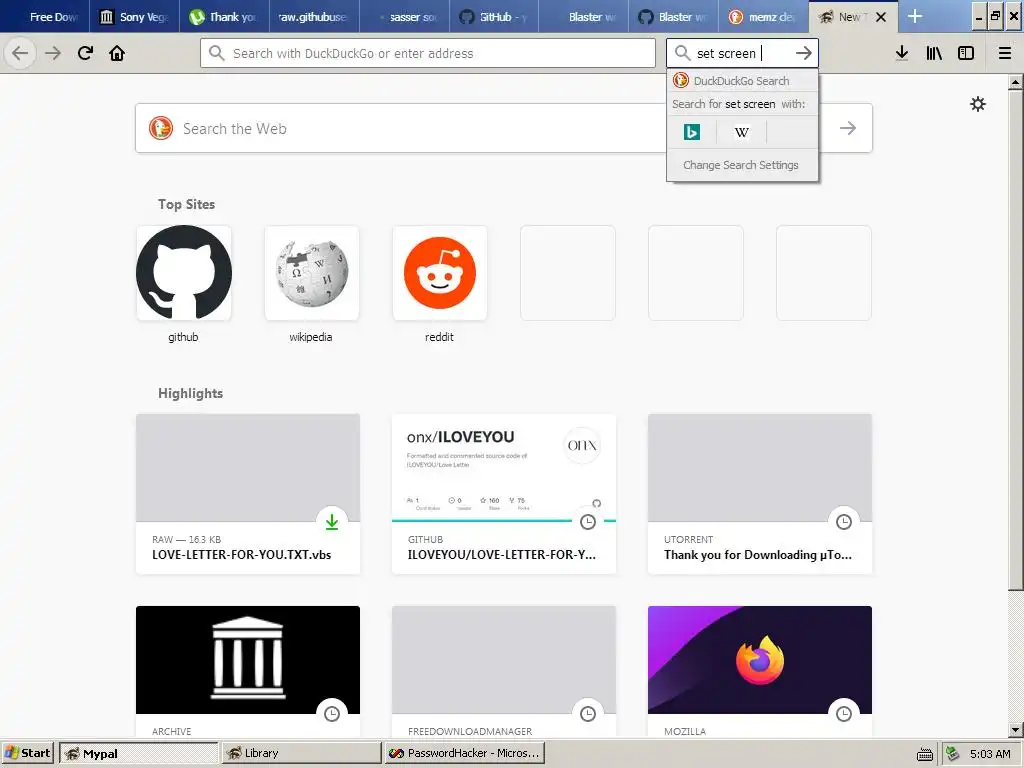Click the Top Sites section heading
The height and width of the screenshot is (768, 1024).
pos(186,204)
